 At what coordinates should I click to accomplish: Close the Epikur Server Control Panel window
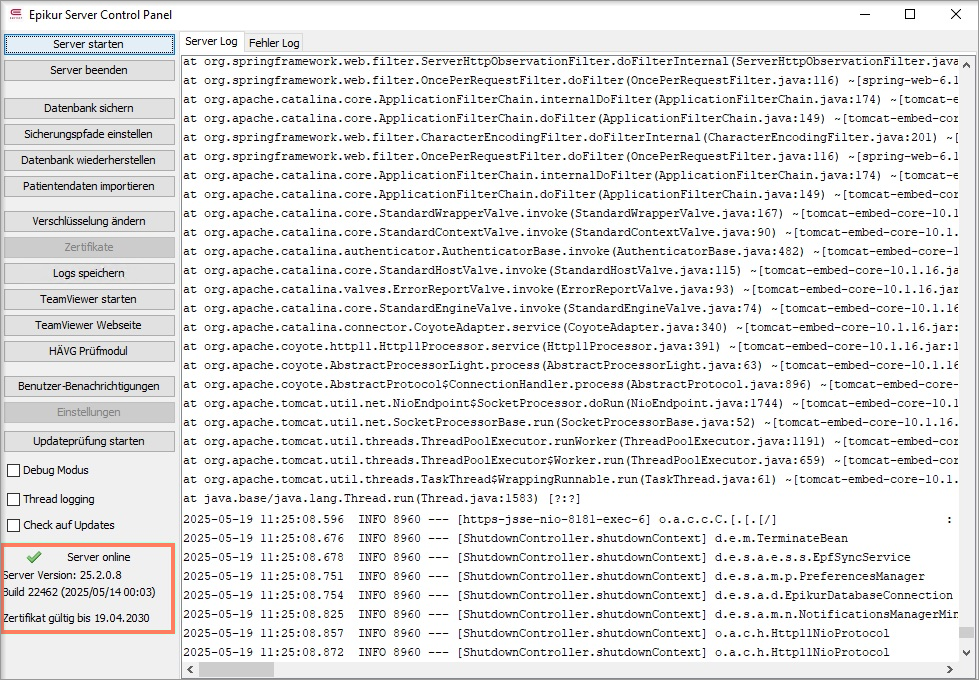click(x=955, y=14)
